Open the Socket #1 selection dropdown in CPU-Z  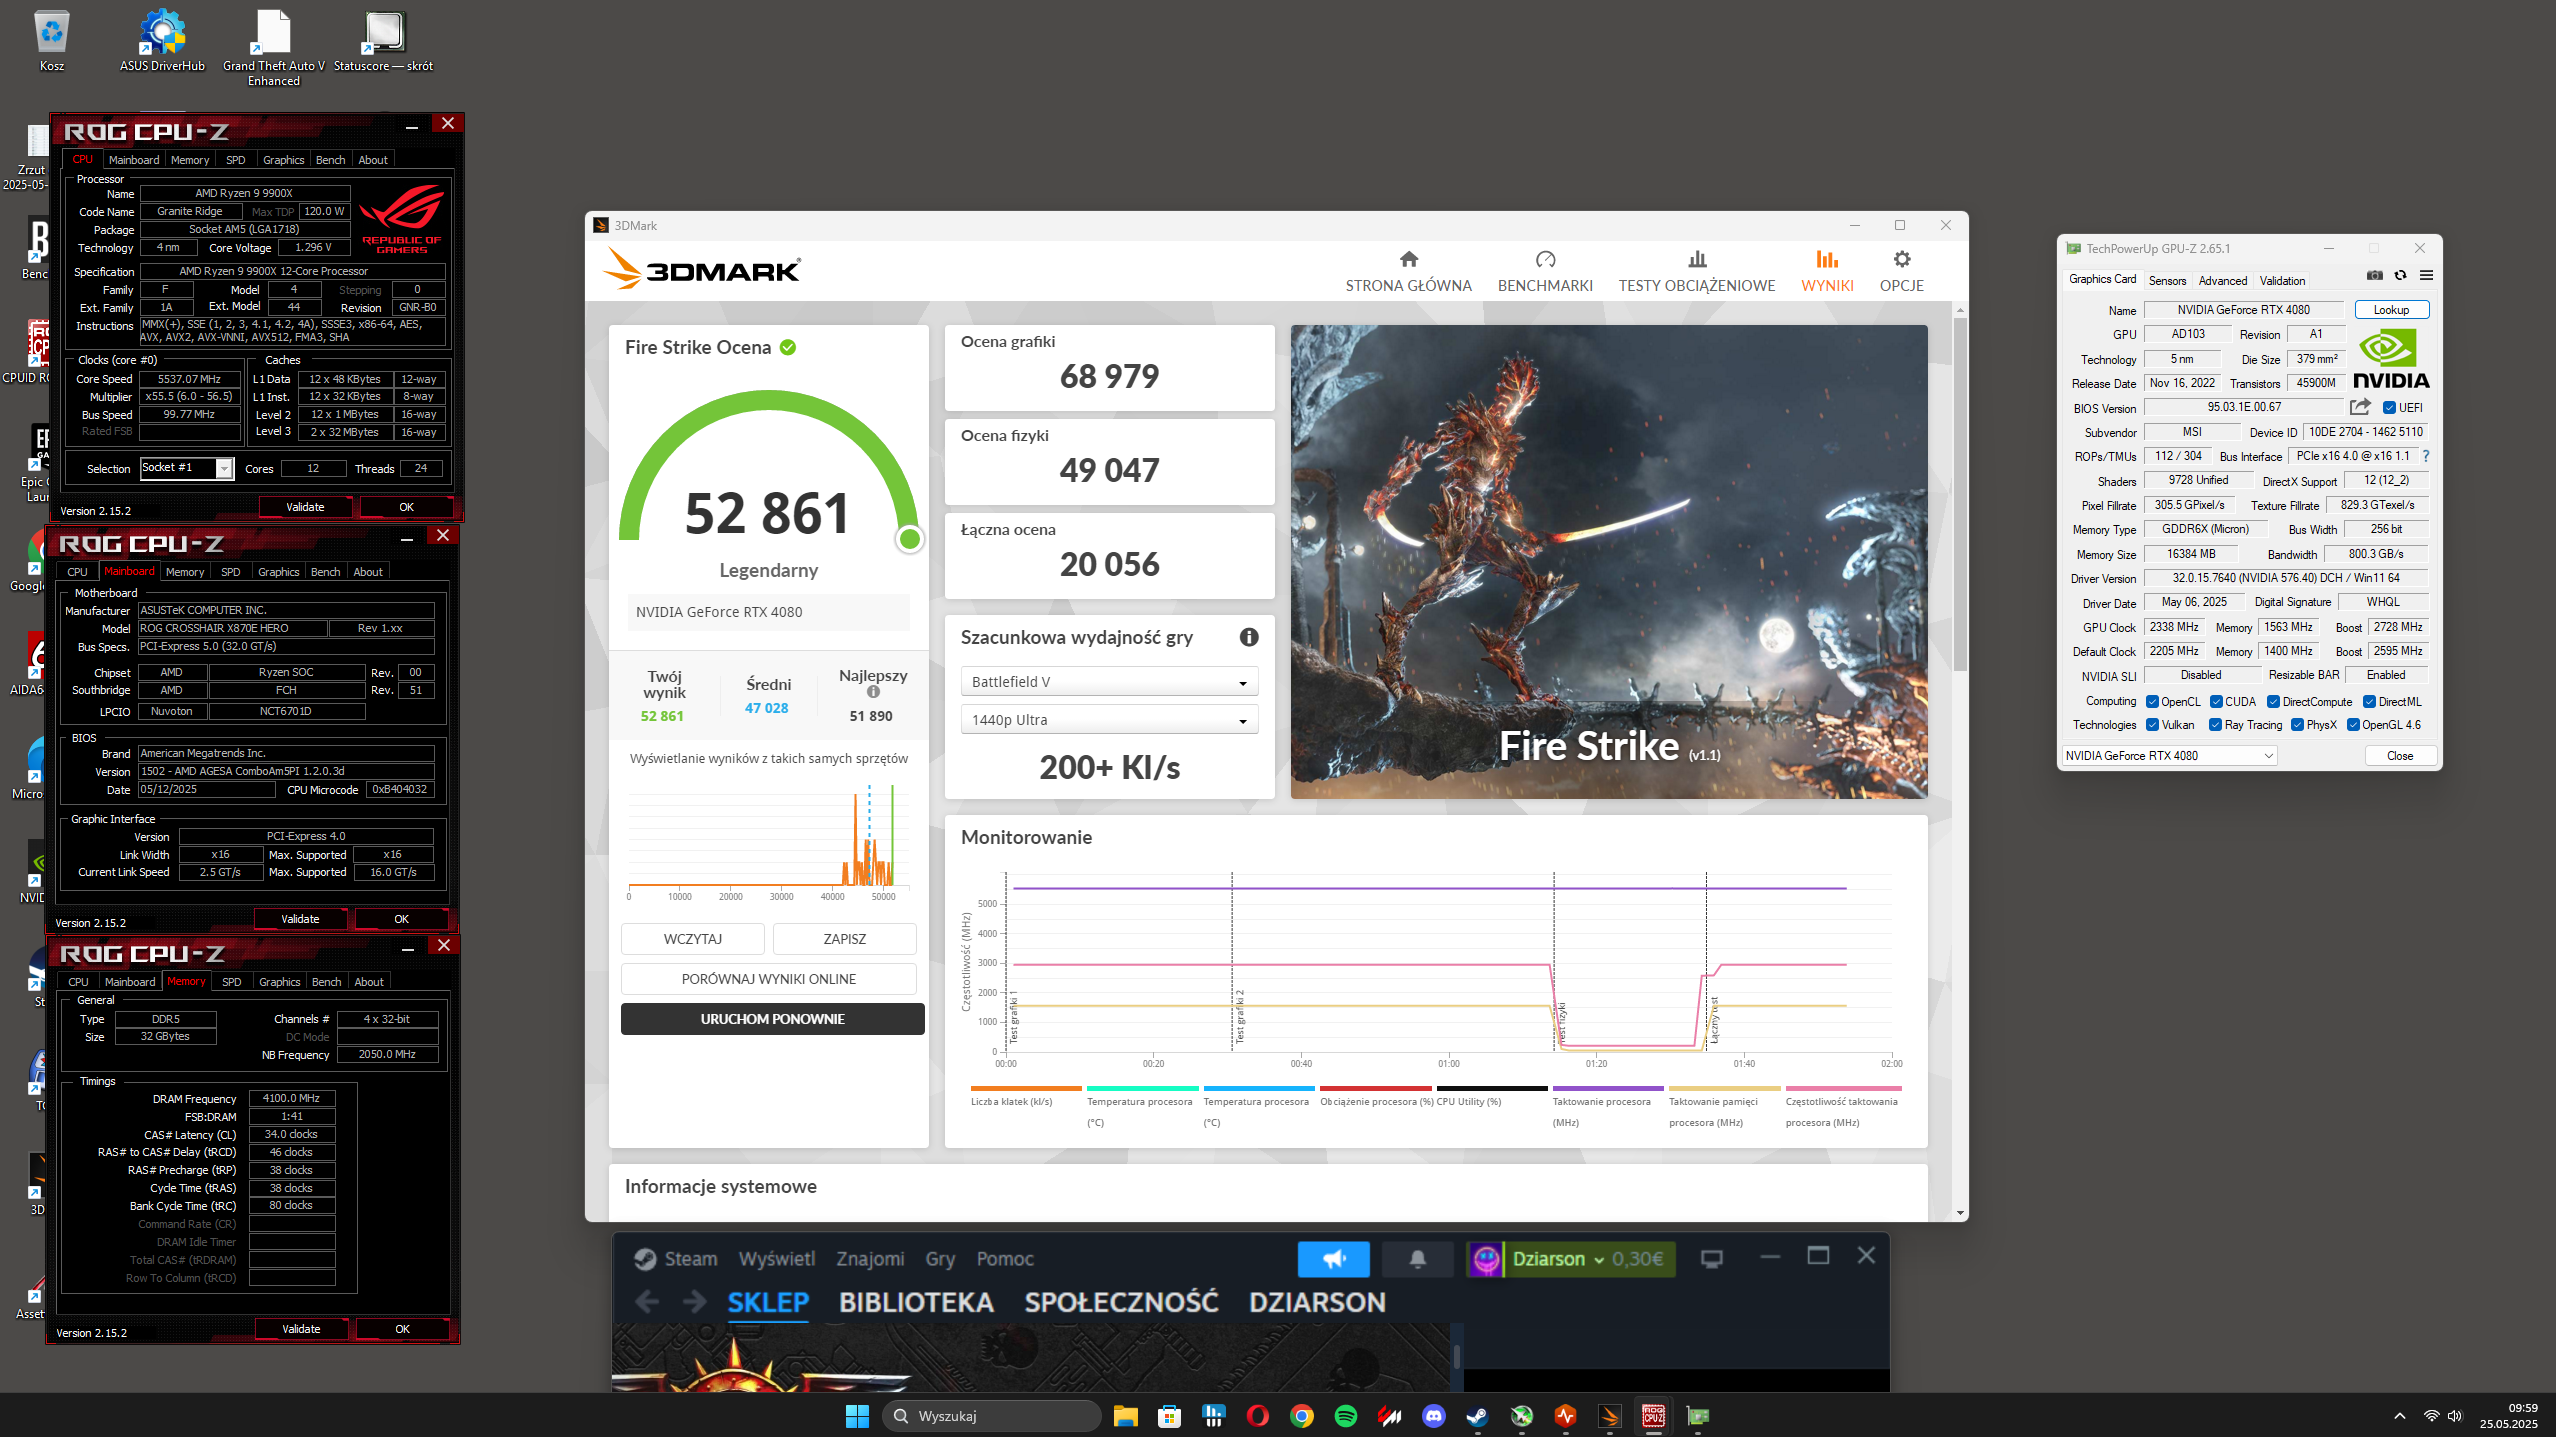coord(186,468)
